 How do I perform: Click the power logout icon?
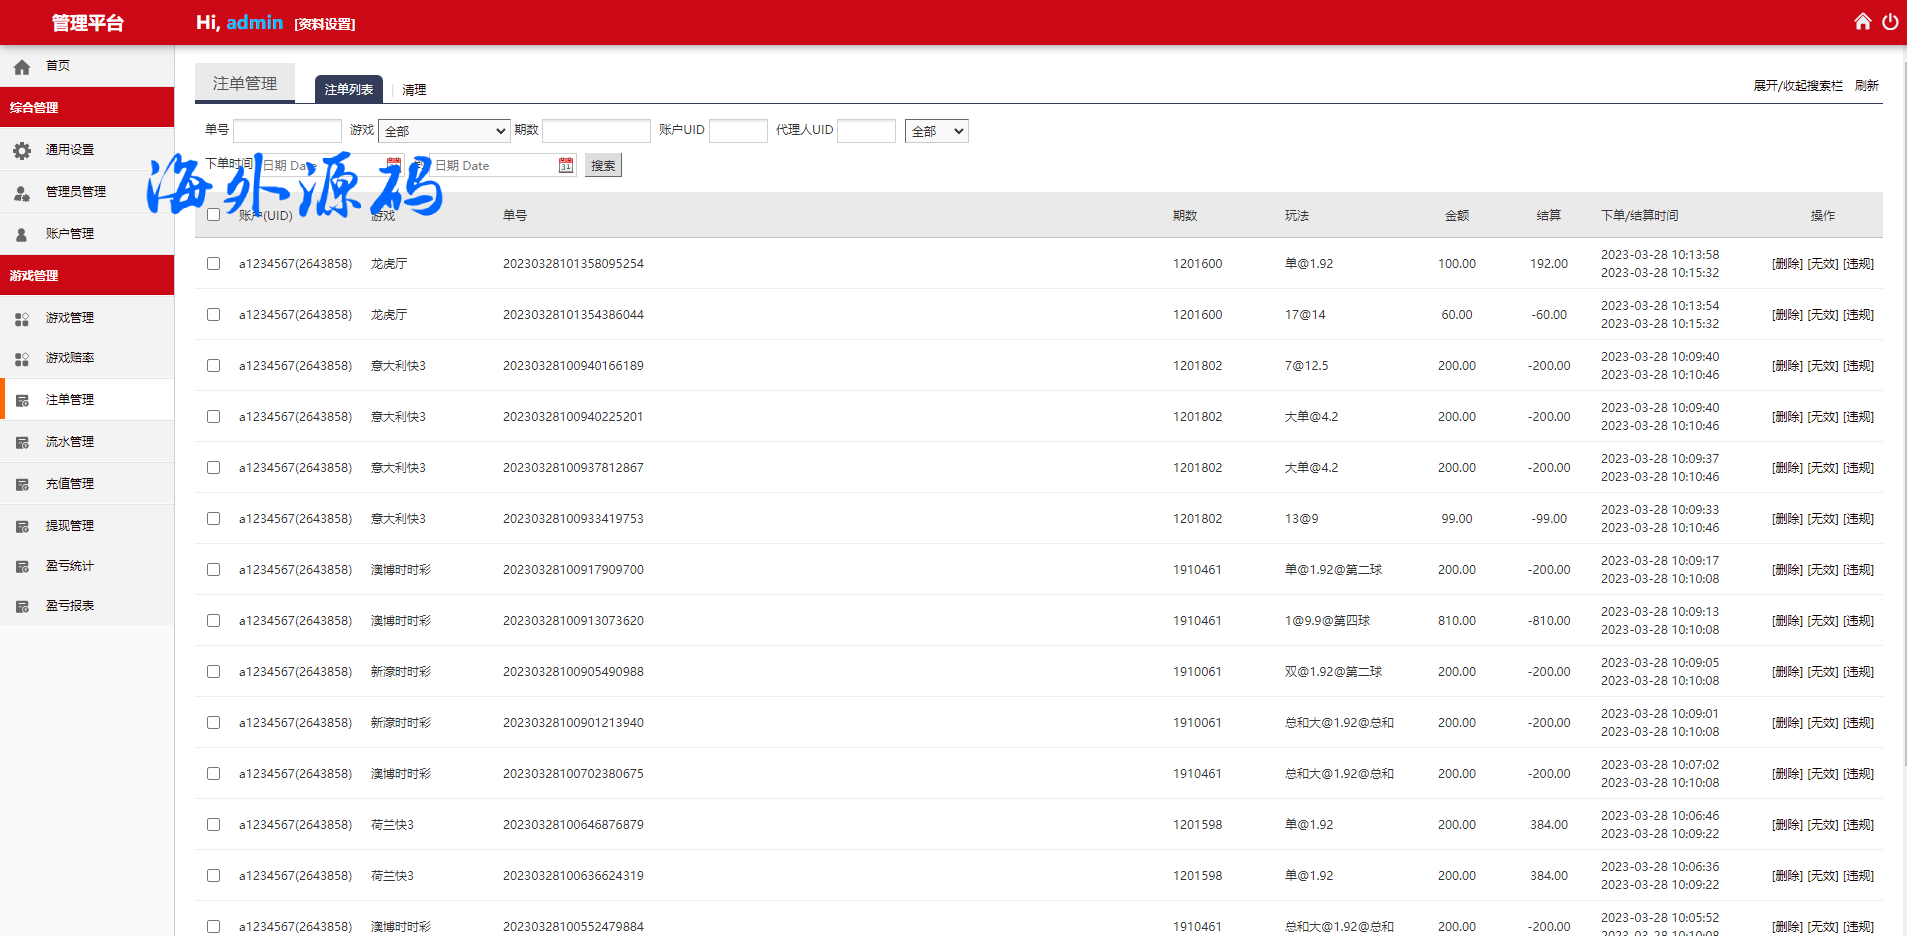(x=1890, y=22)
